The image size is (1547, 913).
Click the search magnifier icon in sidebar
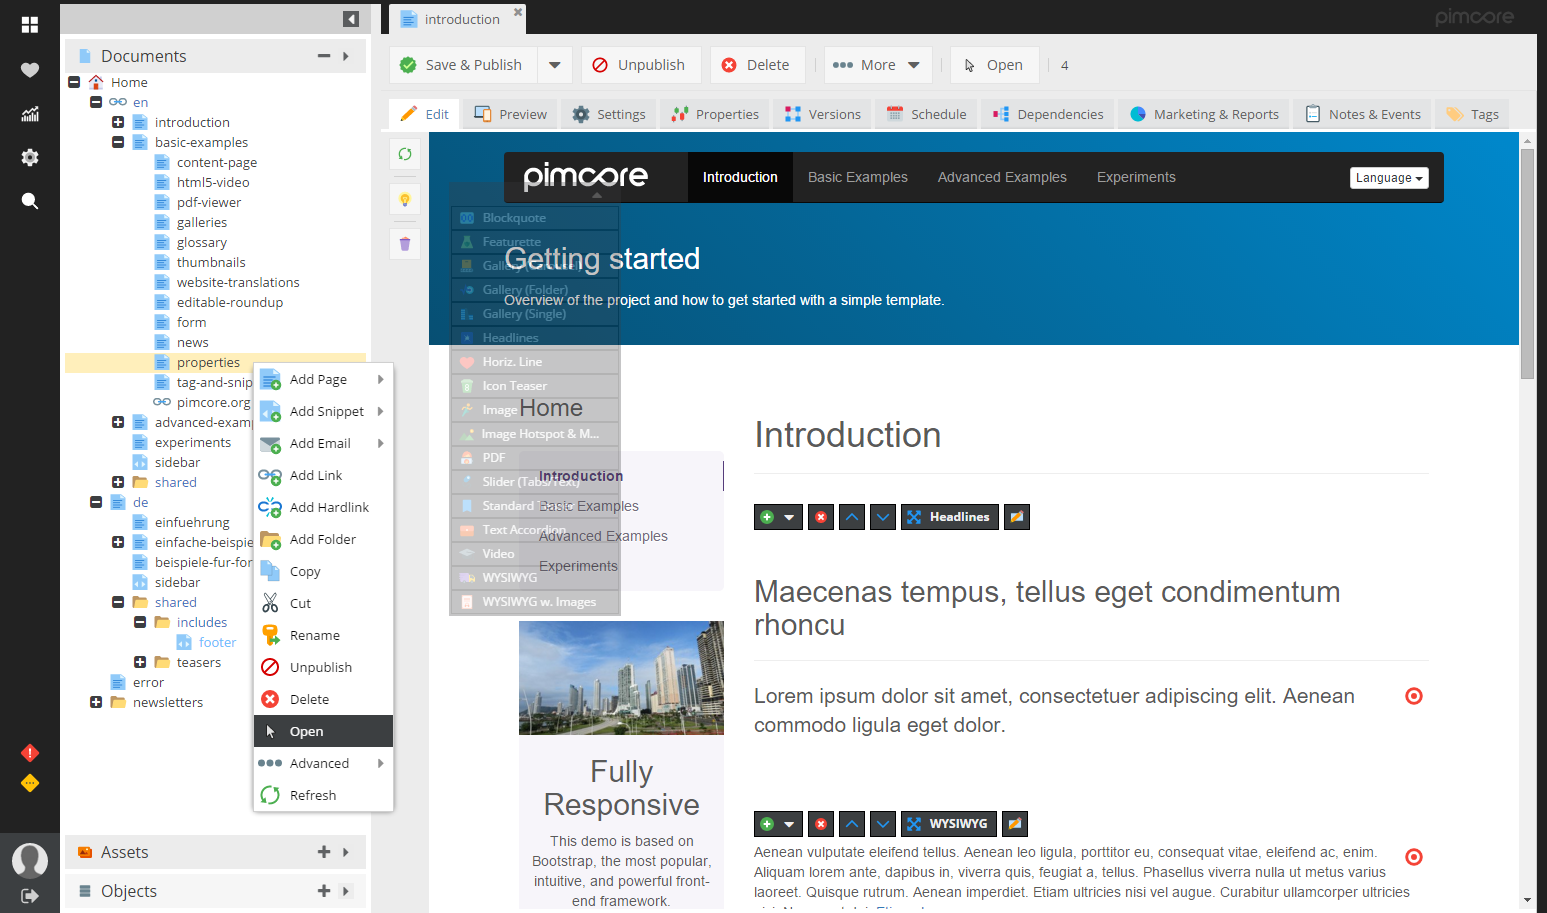tap(30, 201)
